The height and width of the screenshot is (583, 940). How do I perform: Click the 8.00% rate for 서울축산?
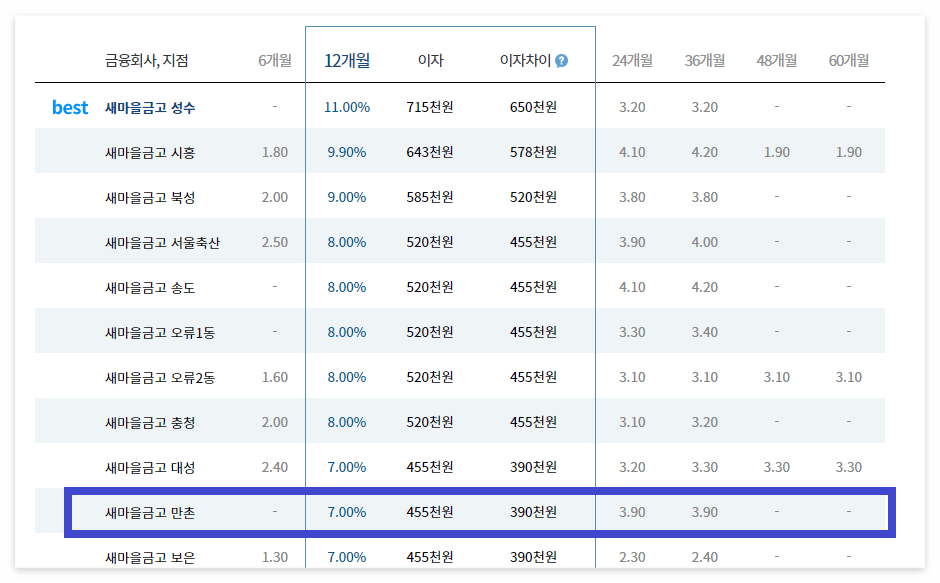(x=347, y=242)
